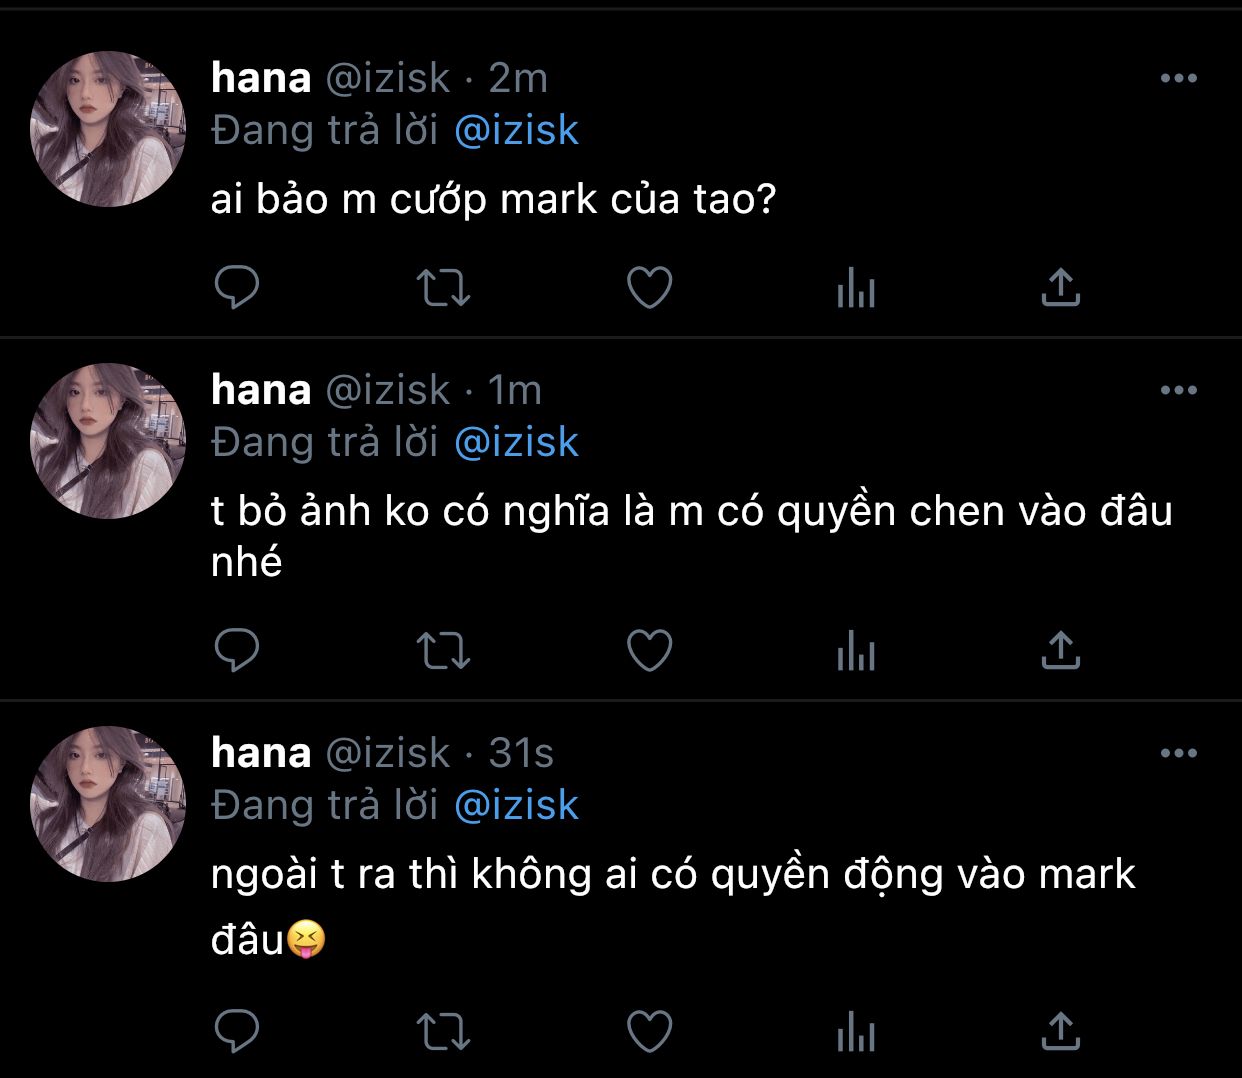1242x1078 pixels.
Task: Like the tweet posted 31s ago
Action: [x=649, y=1031]
